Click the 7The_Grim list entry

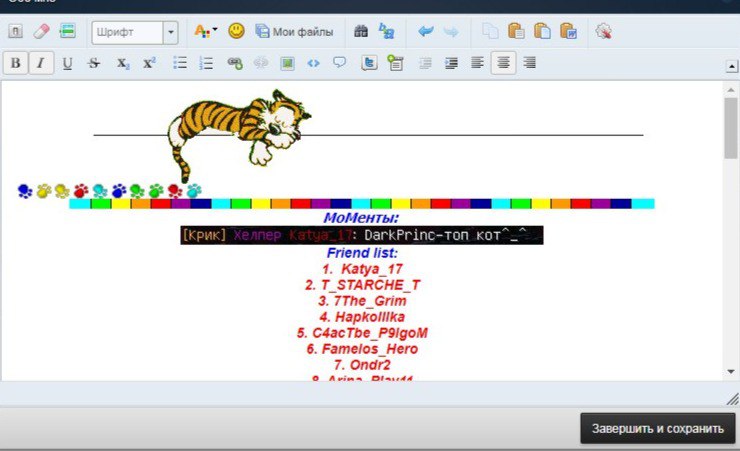(x=362, y=301)
